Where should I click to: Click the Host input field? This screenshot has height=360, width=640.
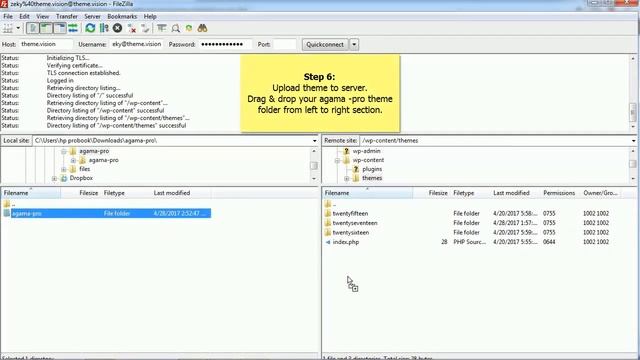pyautogui.click(x=46, y=44)
